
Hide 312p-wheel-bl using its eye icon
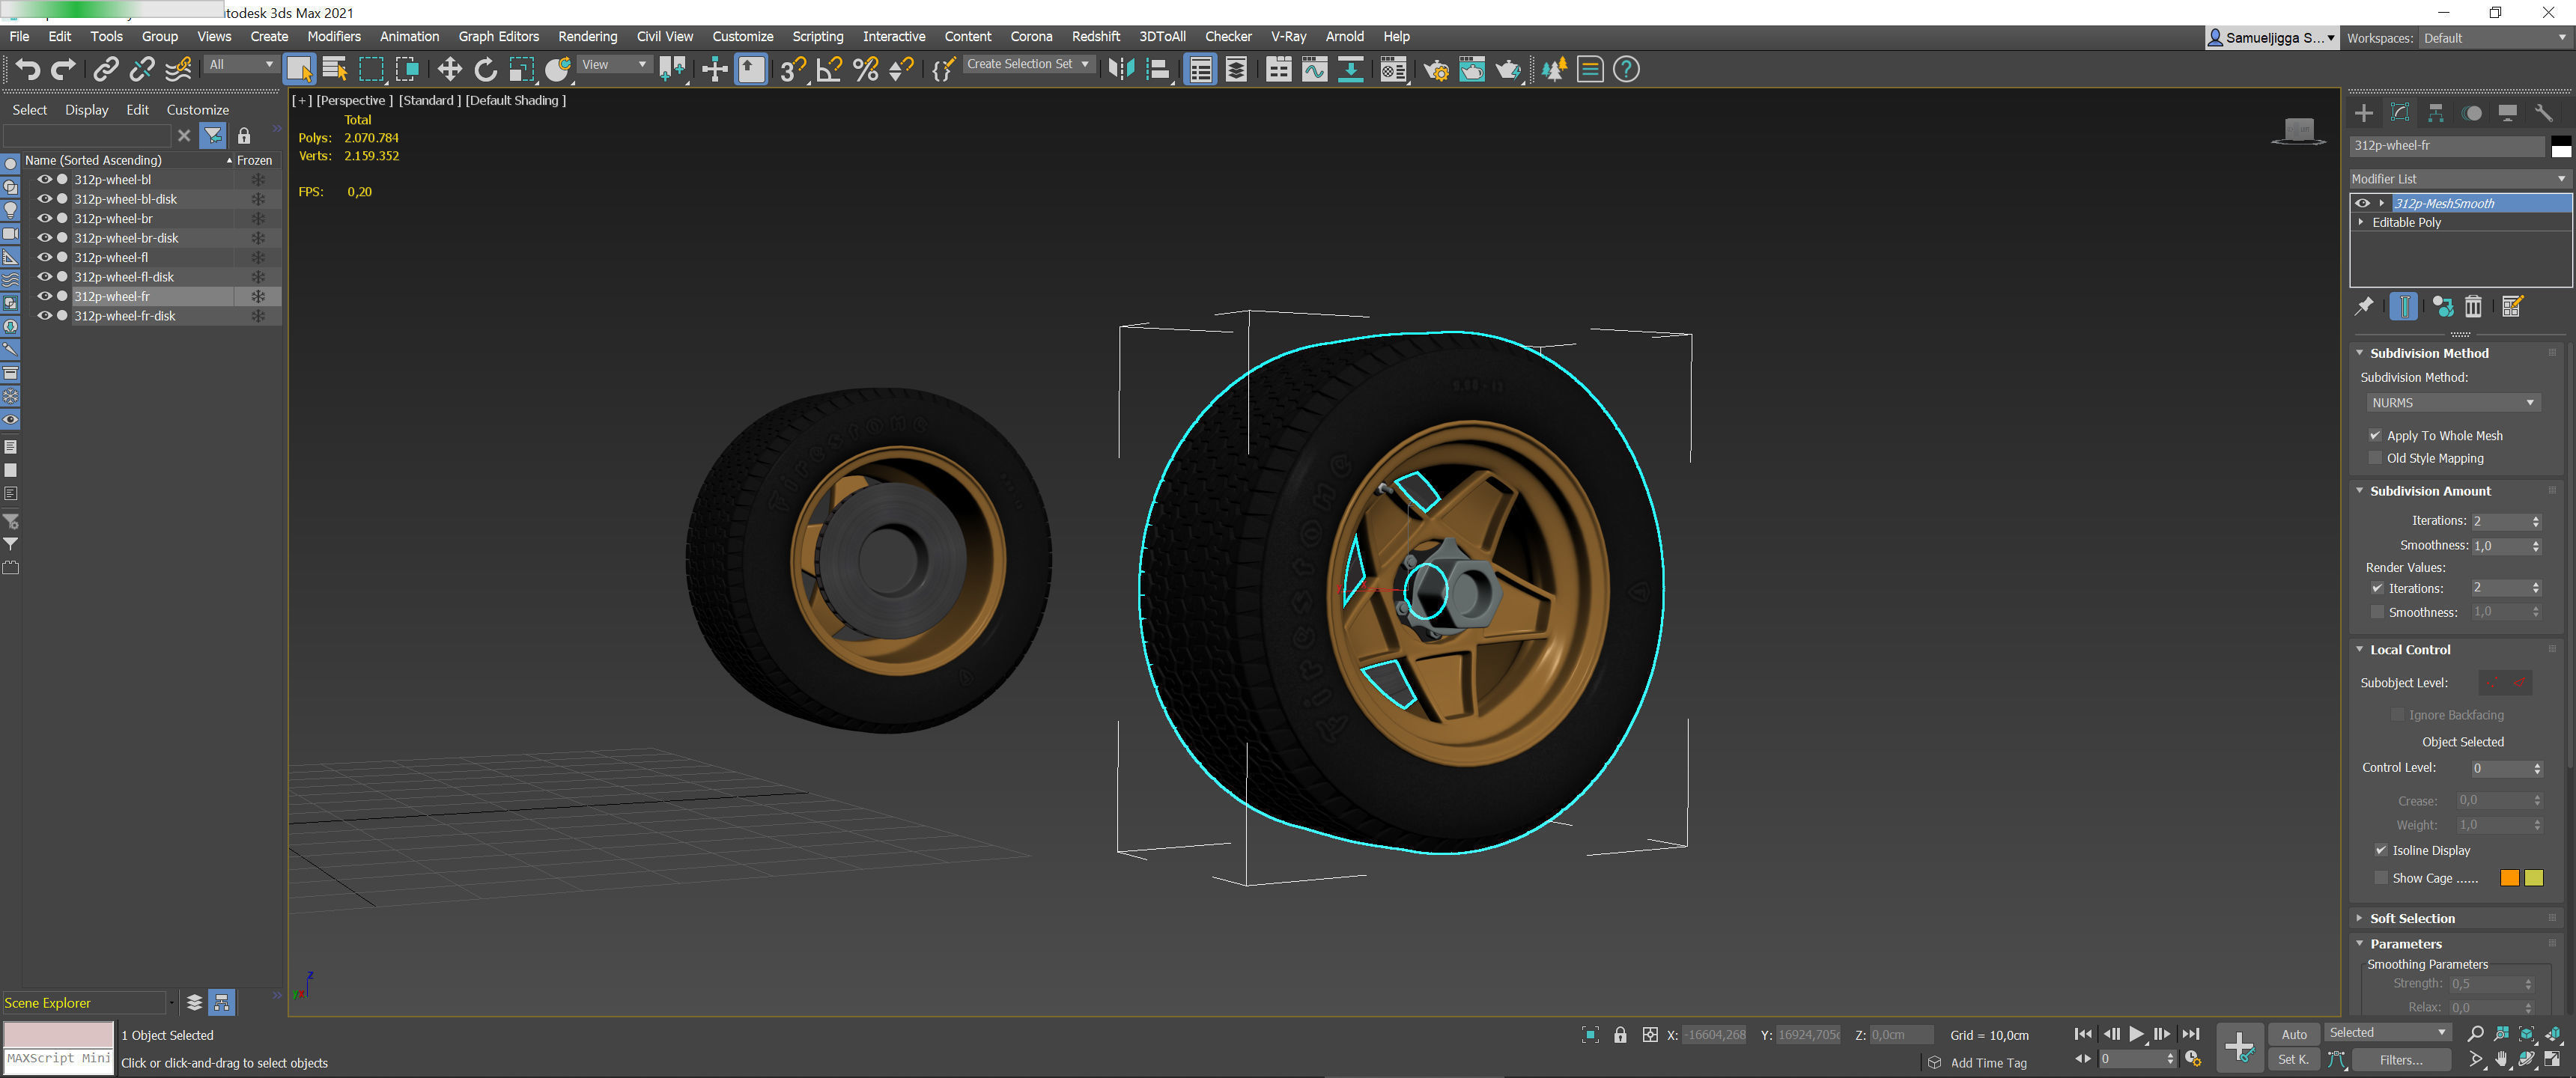click(44, 180)
